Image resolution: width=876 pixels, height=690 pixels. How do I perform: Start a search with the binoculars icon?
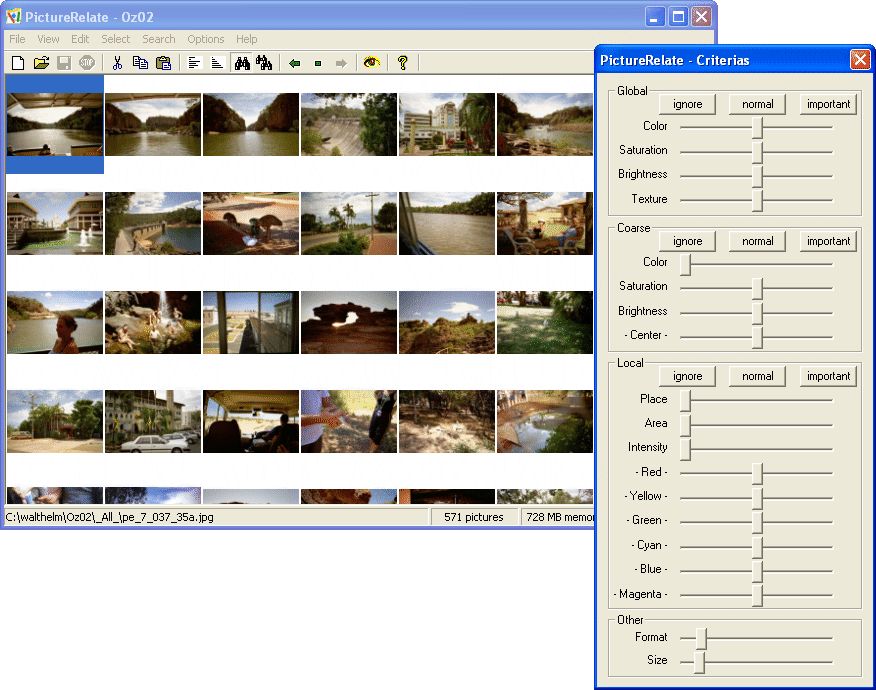tap(244, 62)
